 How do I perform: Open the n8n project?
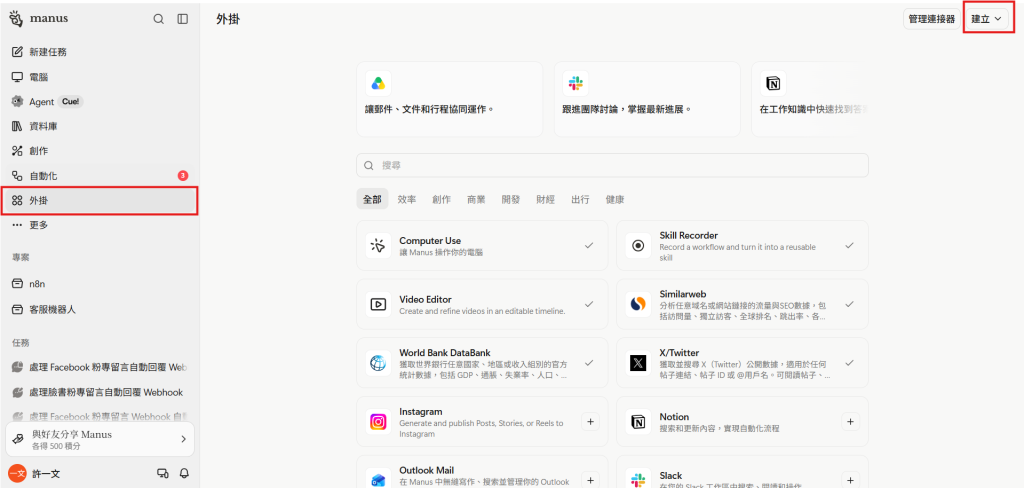coord(99,284)
